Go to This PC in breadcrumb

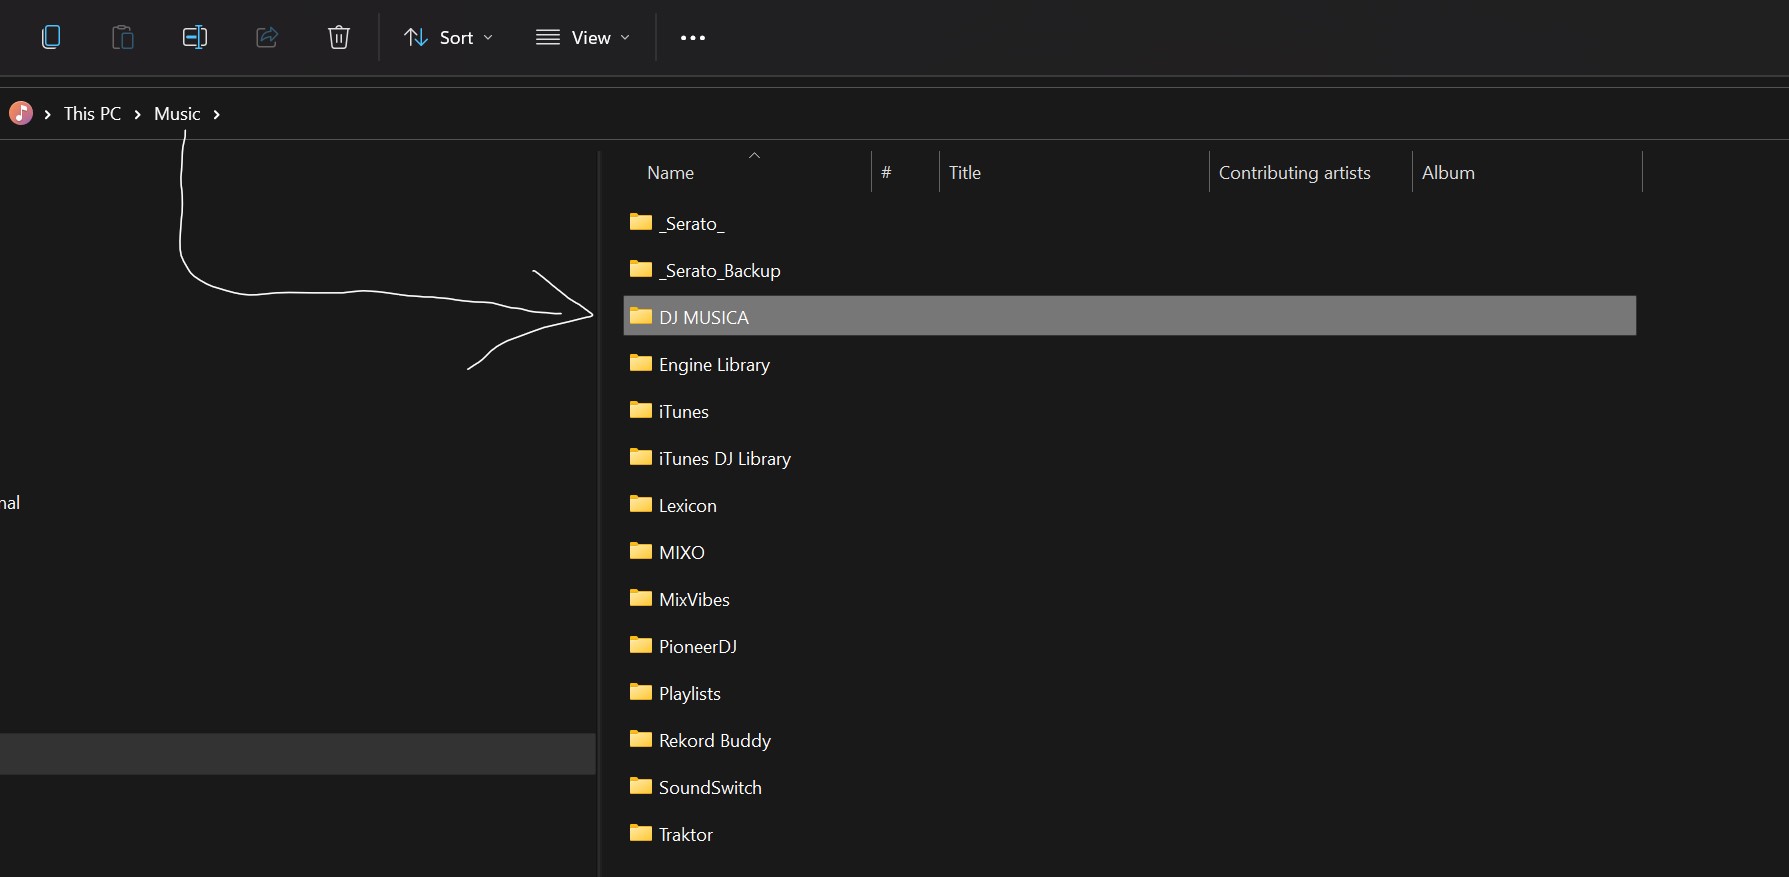point(92,114)
